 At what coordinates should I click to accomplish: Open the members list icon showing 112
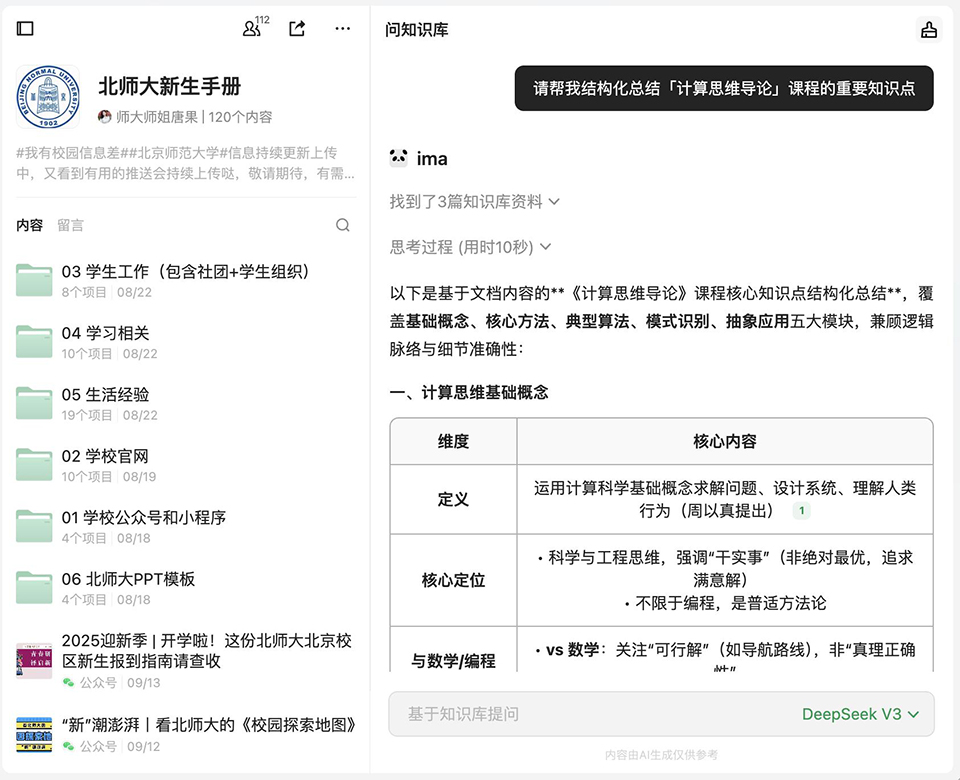pyautogui.click(x=252, y=29)
